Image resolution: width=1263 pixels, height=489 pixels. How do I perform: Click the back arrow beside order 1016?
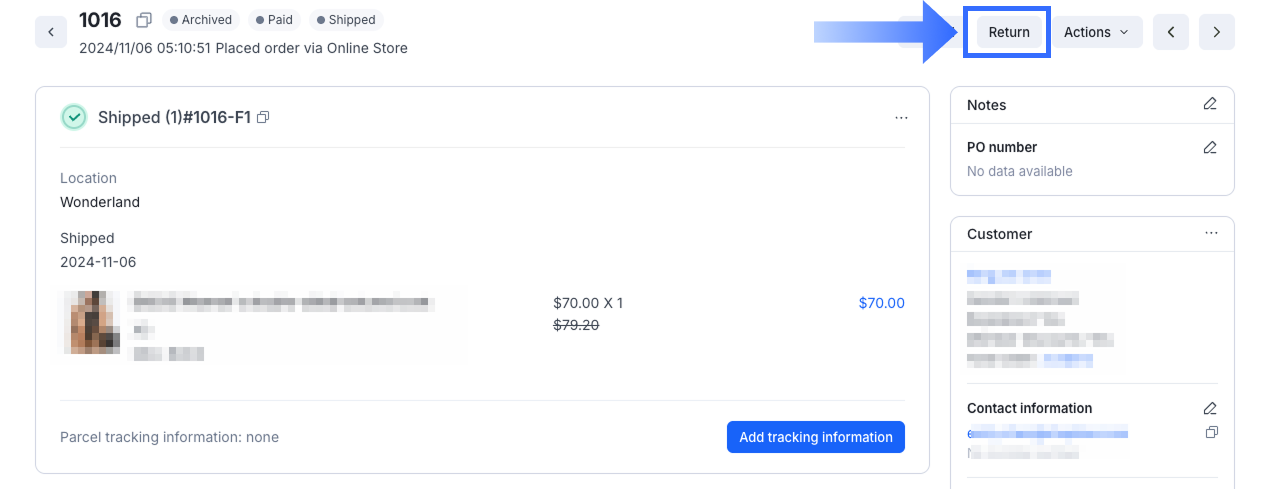coord(51,32)
